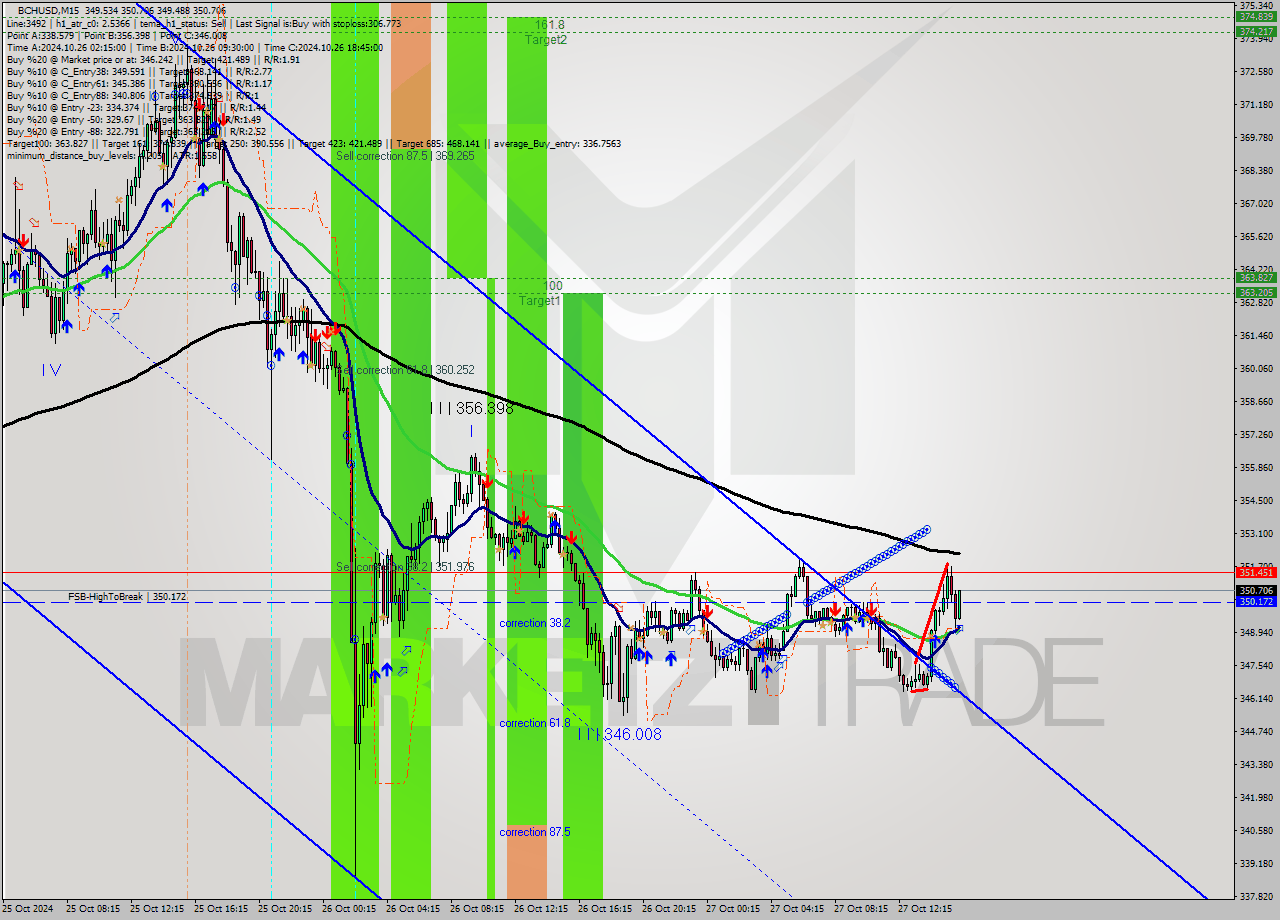Click the '26 Oct 12:15' time label
This screenshot has width=1280, height=920.
[x=541, y=910]
